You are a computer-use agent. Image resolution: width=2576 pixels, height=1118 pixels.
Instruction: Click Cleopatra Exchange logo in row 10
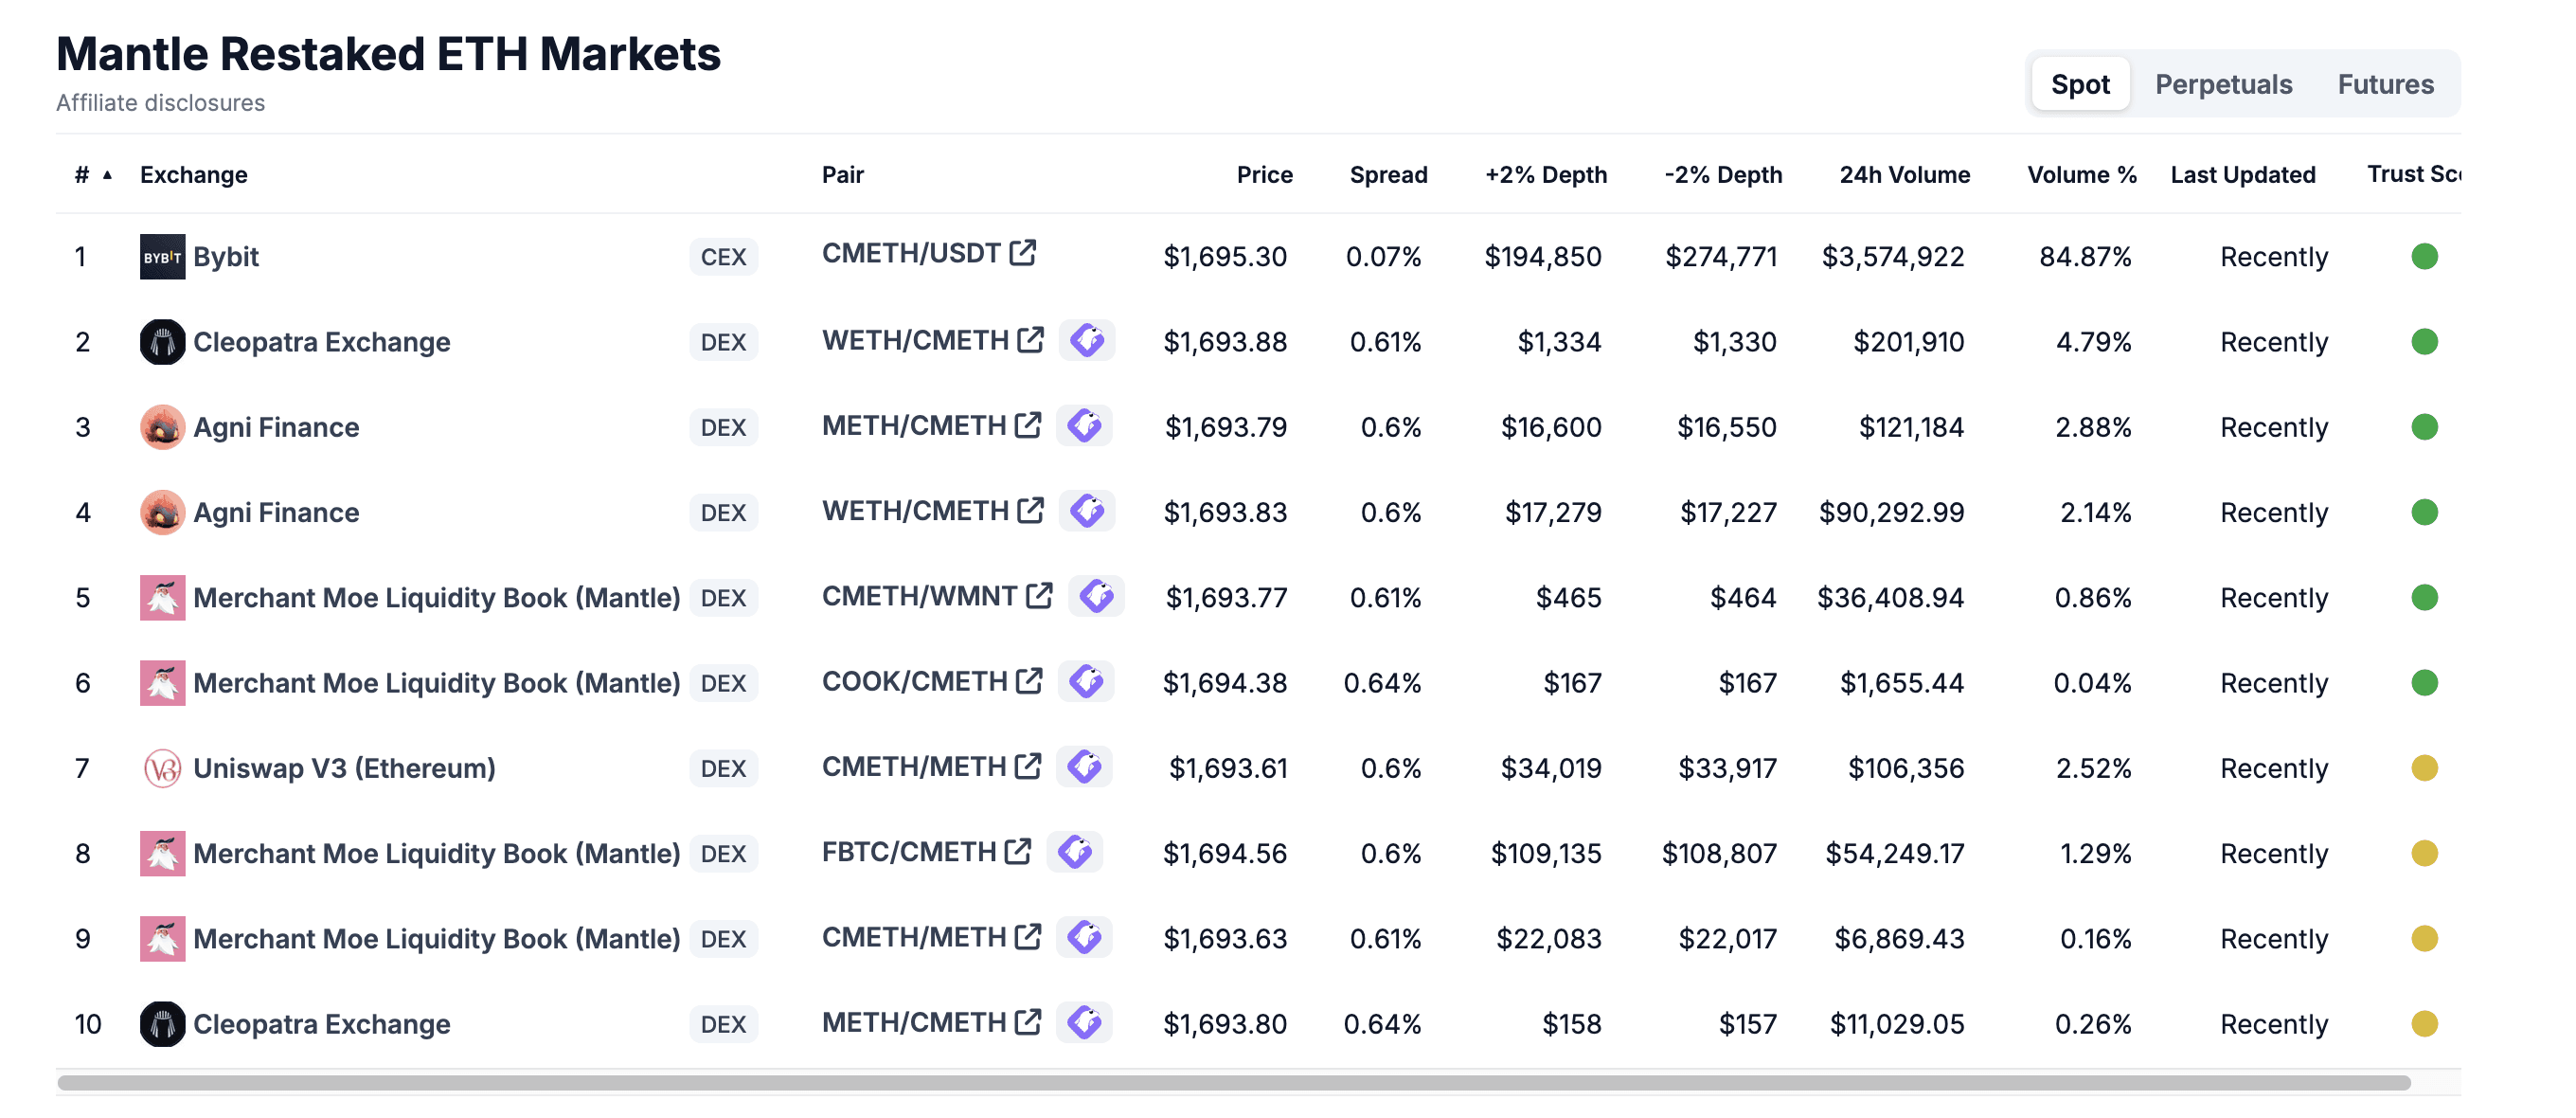[162, 1024]
